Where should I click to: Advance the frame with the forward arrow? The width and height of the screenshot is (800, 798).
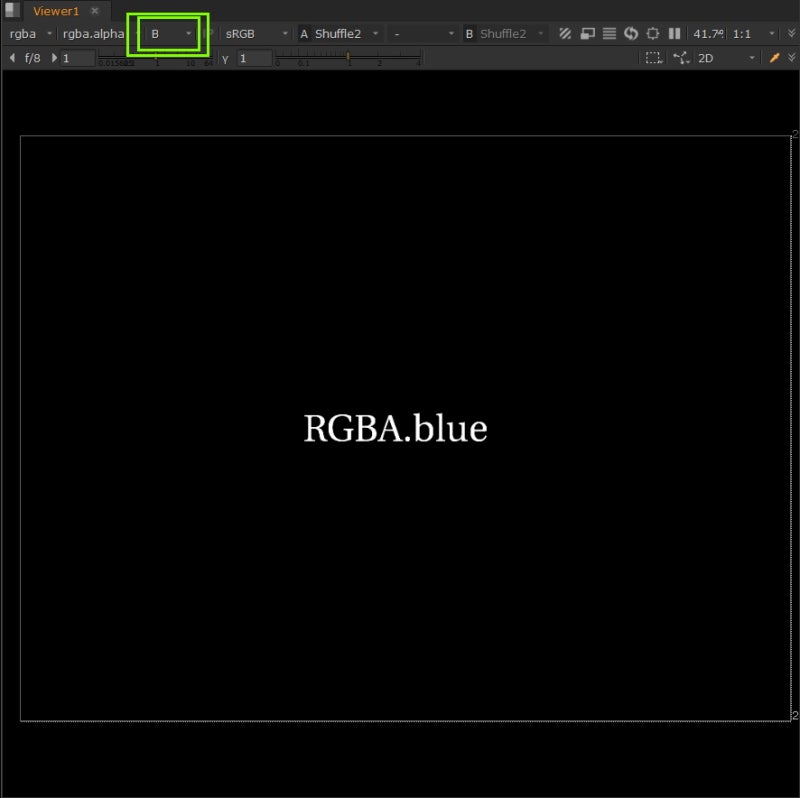[x=52, y=57]
